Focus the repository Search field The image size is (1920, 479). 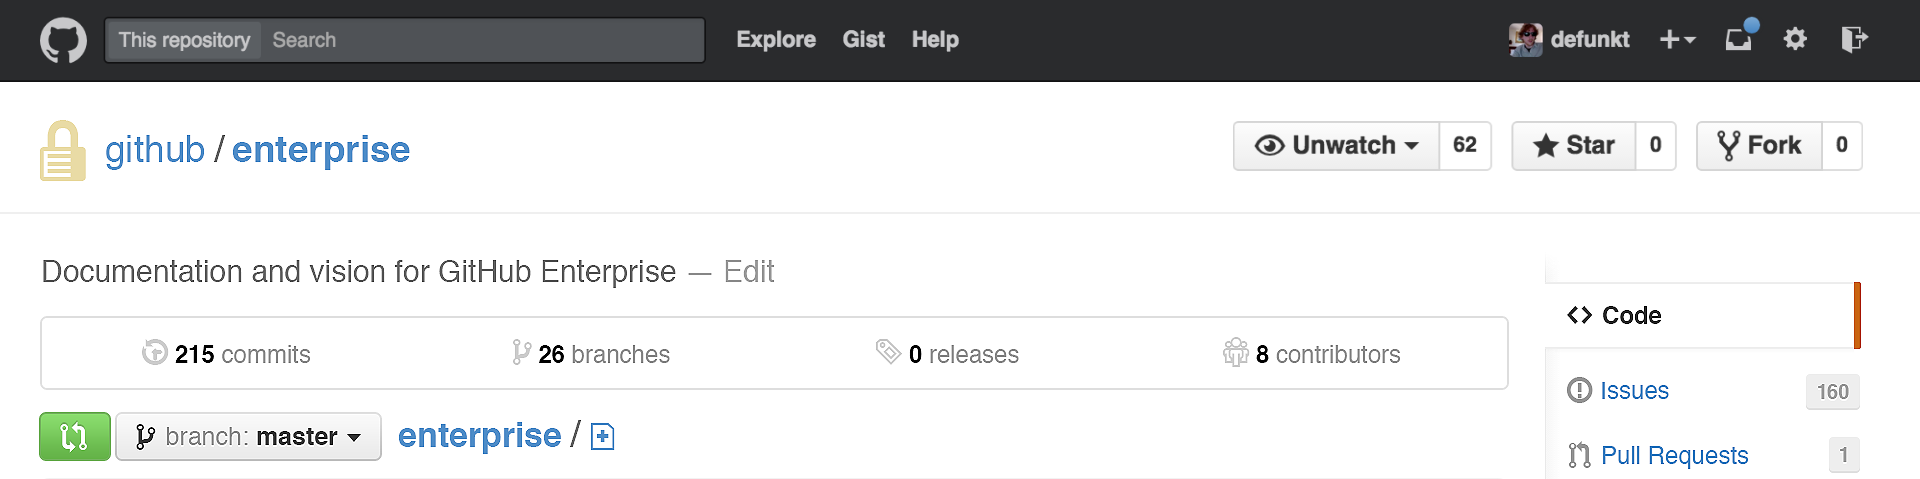click(482, 40)
